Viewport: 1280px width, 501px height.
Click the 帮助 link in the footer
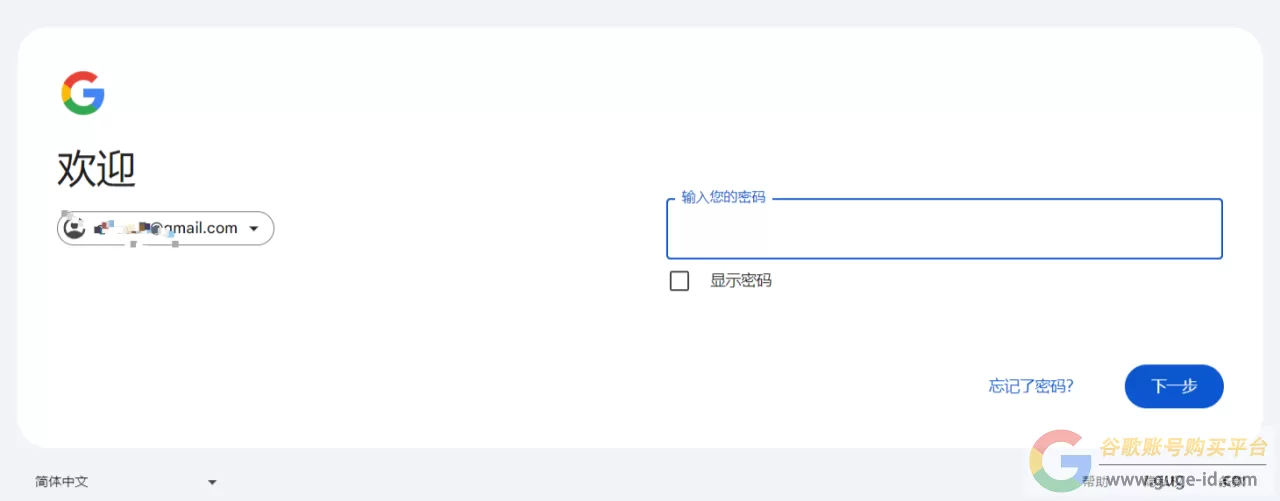[1095, 482]
